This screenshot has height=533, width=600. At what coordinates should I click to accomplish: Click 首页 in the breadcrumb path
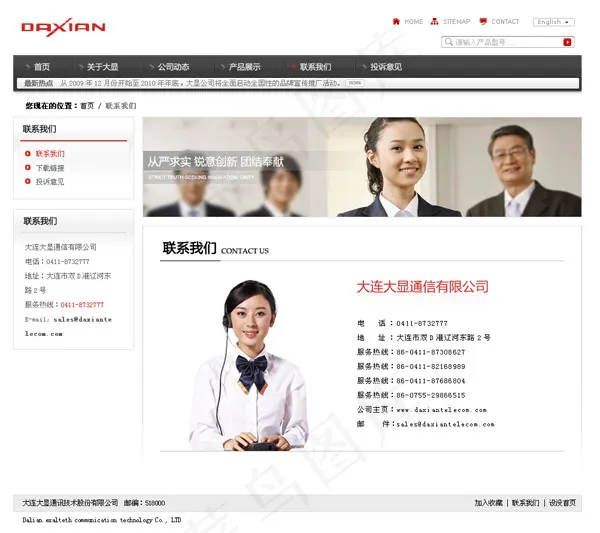click(87, 105)
